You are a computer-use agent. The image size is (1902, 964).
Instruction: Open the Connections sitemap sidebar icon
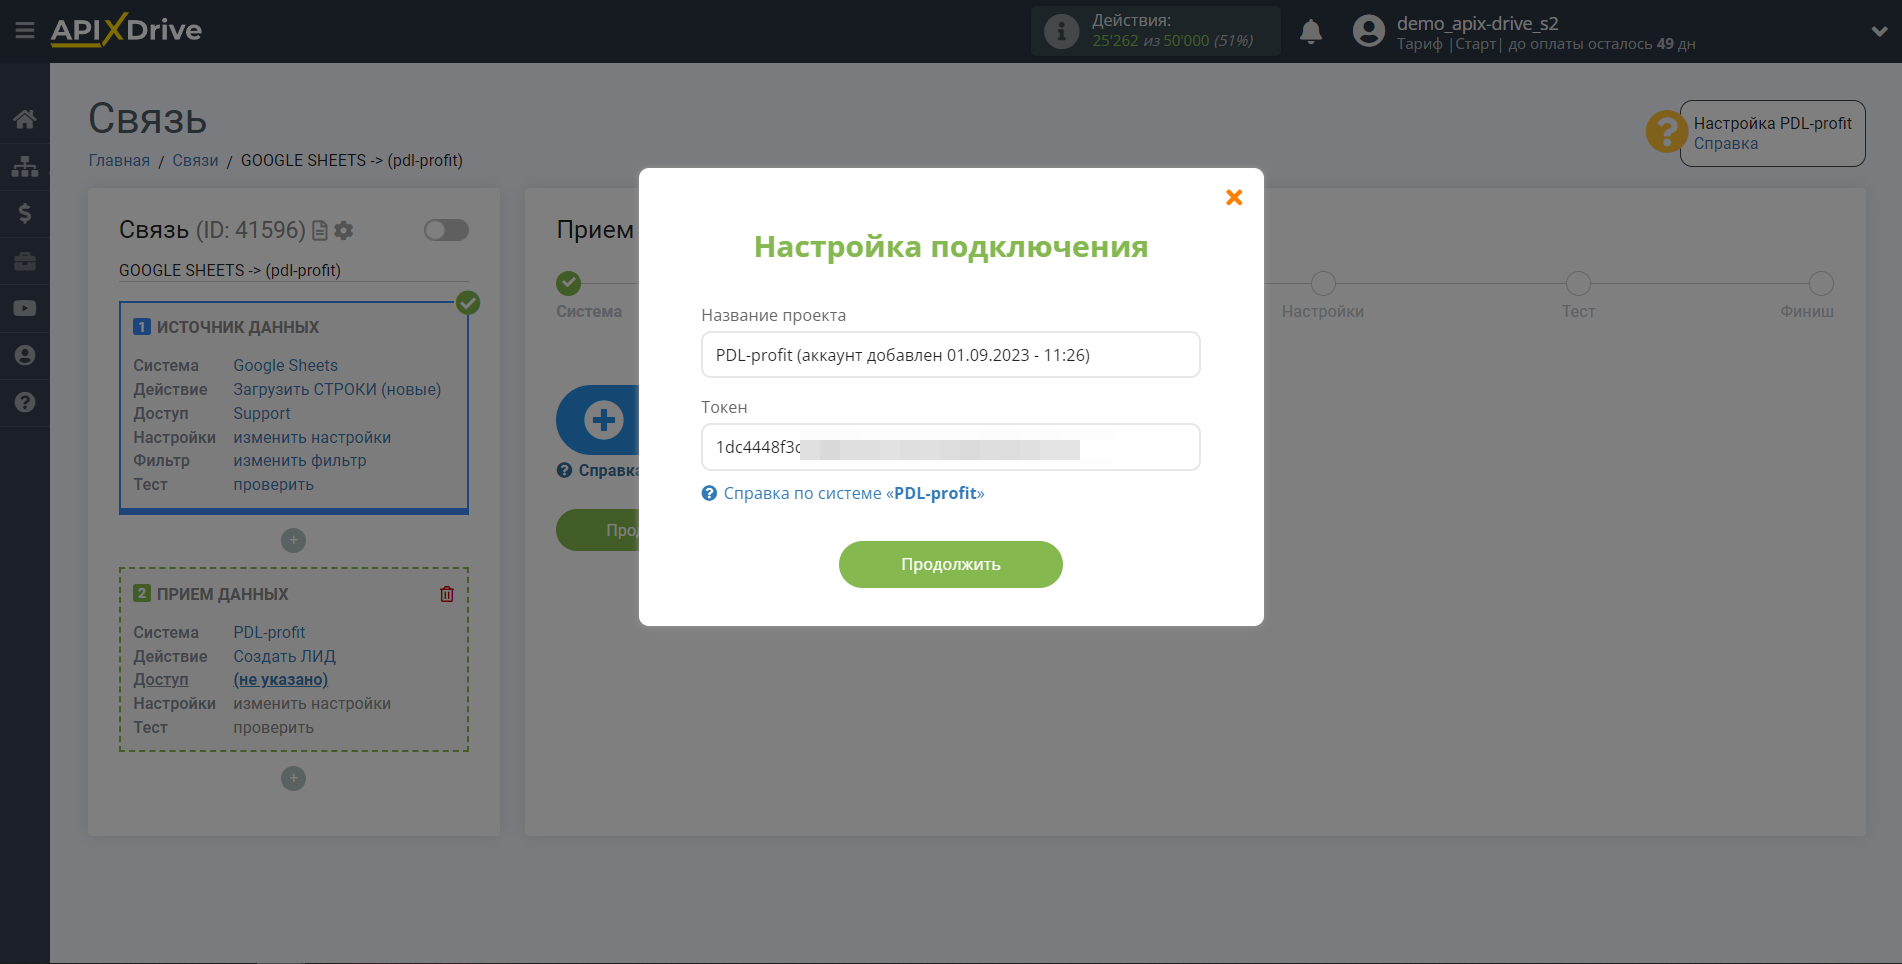[25, 166]
